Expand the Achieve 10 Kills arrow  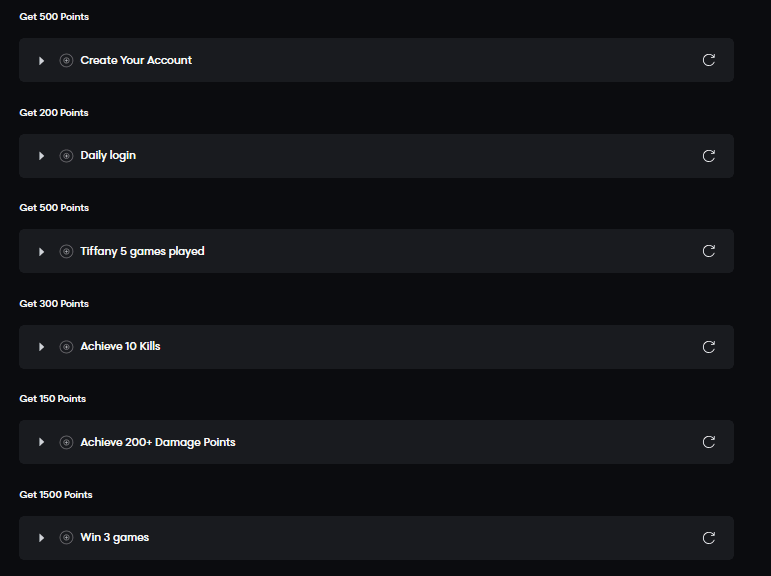coord(42,347)
